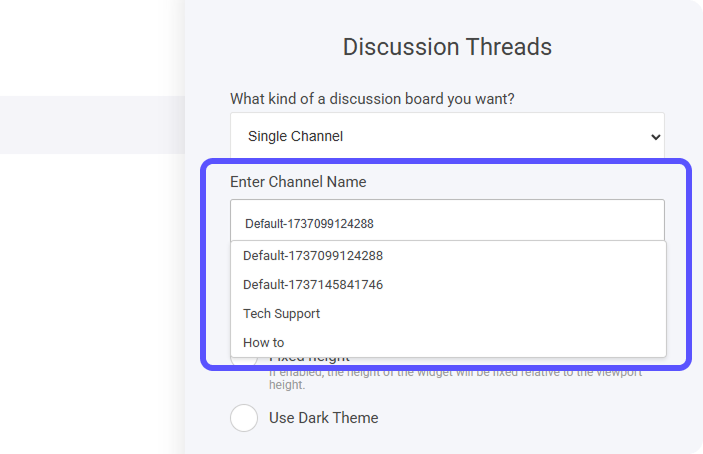Pick the Tech Support channel option
The image size is (703, 454).
pos(282,314)
